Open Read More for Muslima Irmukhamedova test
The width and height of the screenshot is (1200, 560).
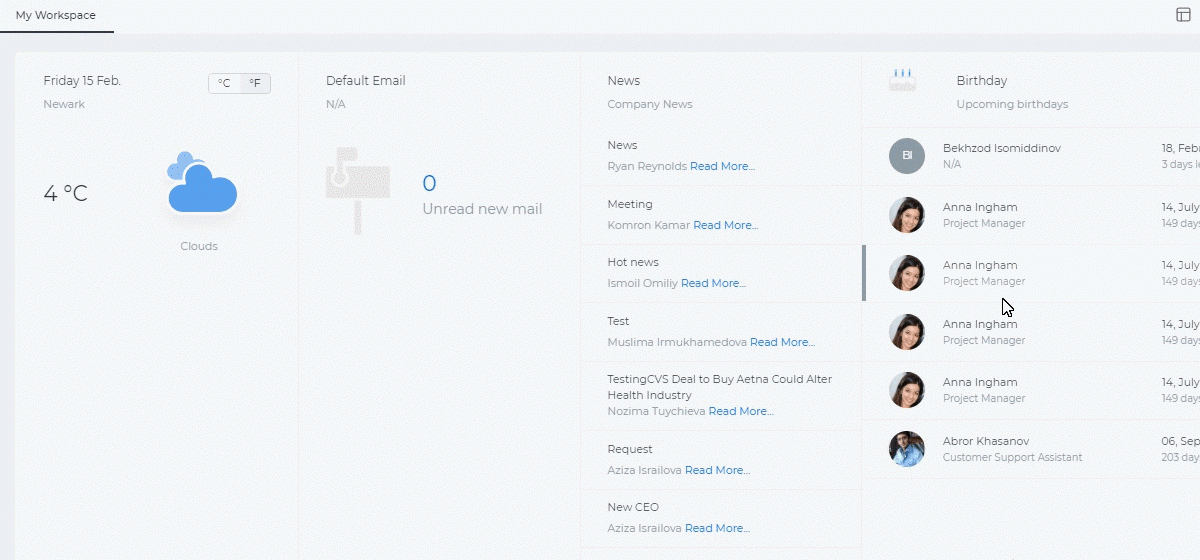(782, 342)
